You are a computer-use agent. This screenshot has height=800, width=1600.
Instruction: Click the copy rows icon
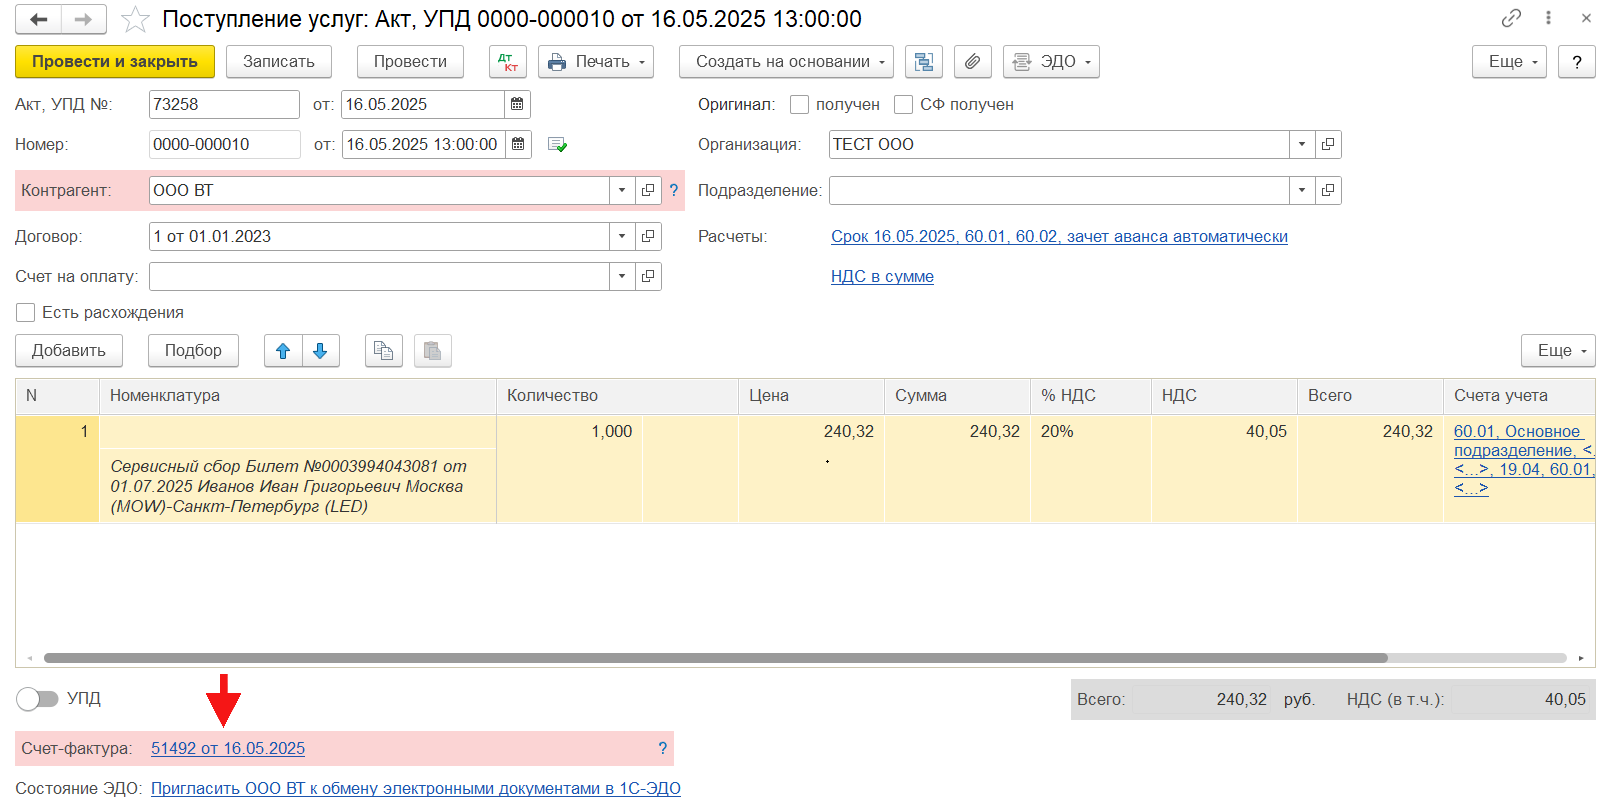click(383, 351)
